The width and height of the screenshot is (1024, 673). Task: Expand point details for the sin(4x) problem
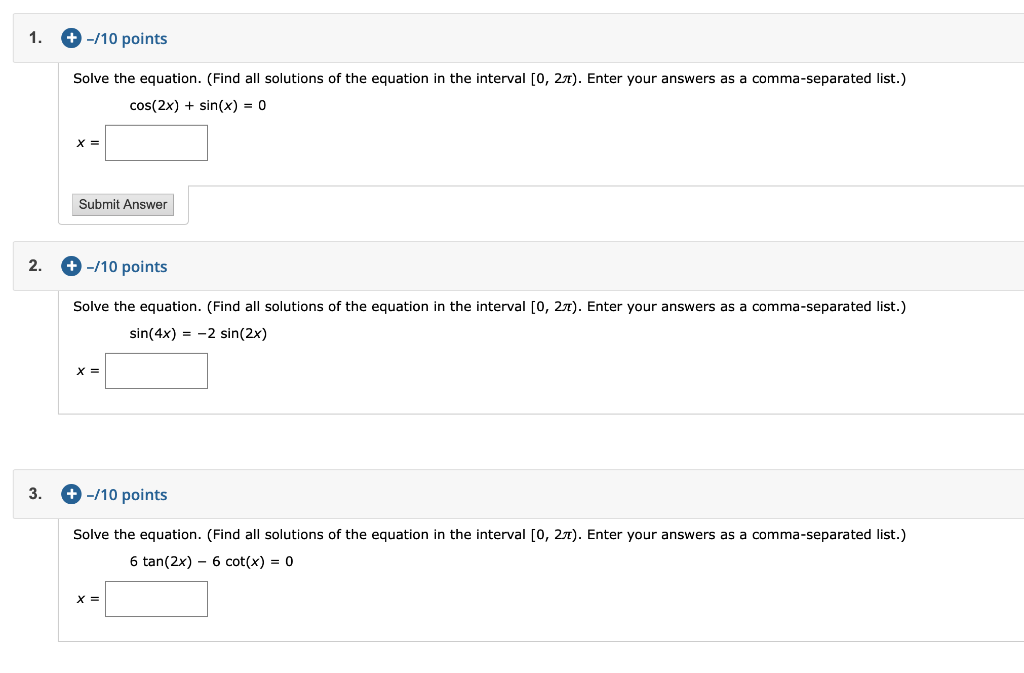[70, 266]
